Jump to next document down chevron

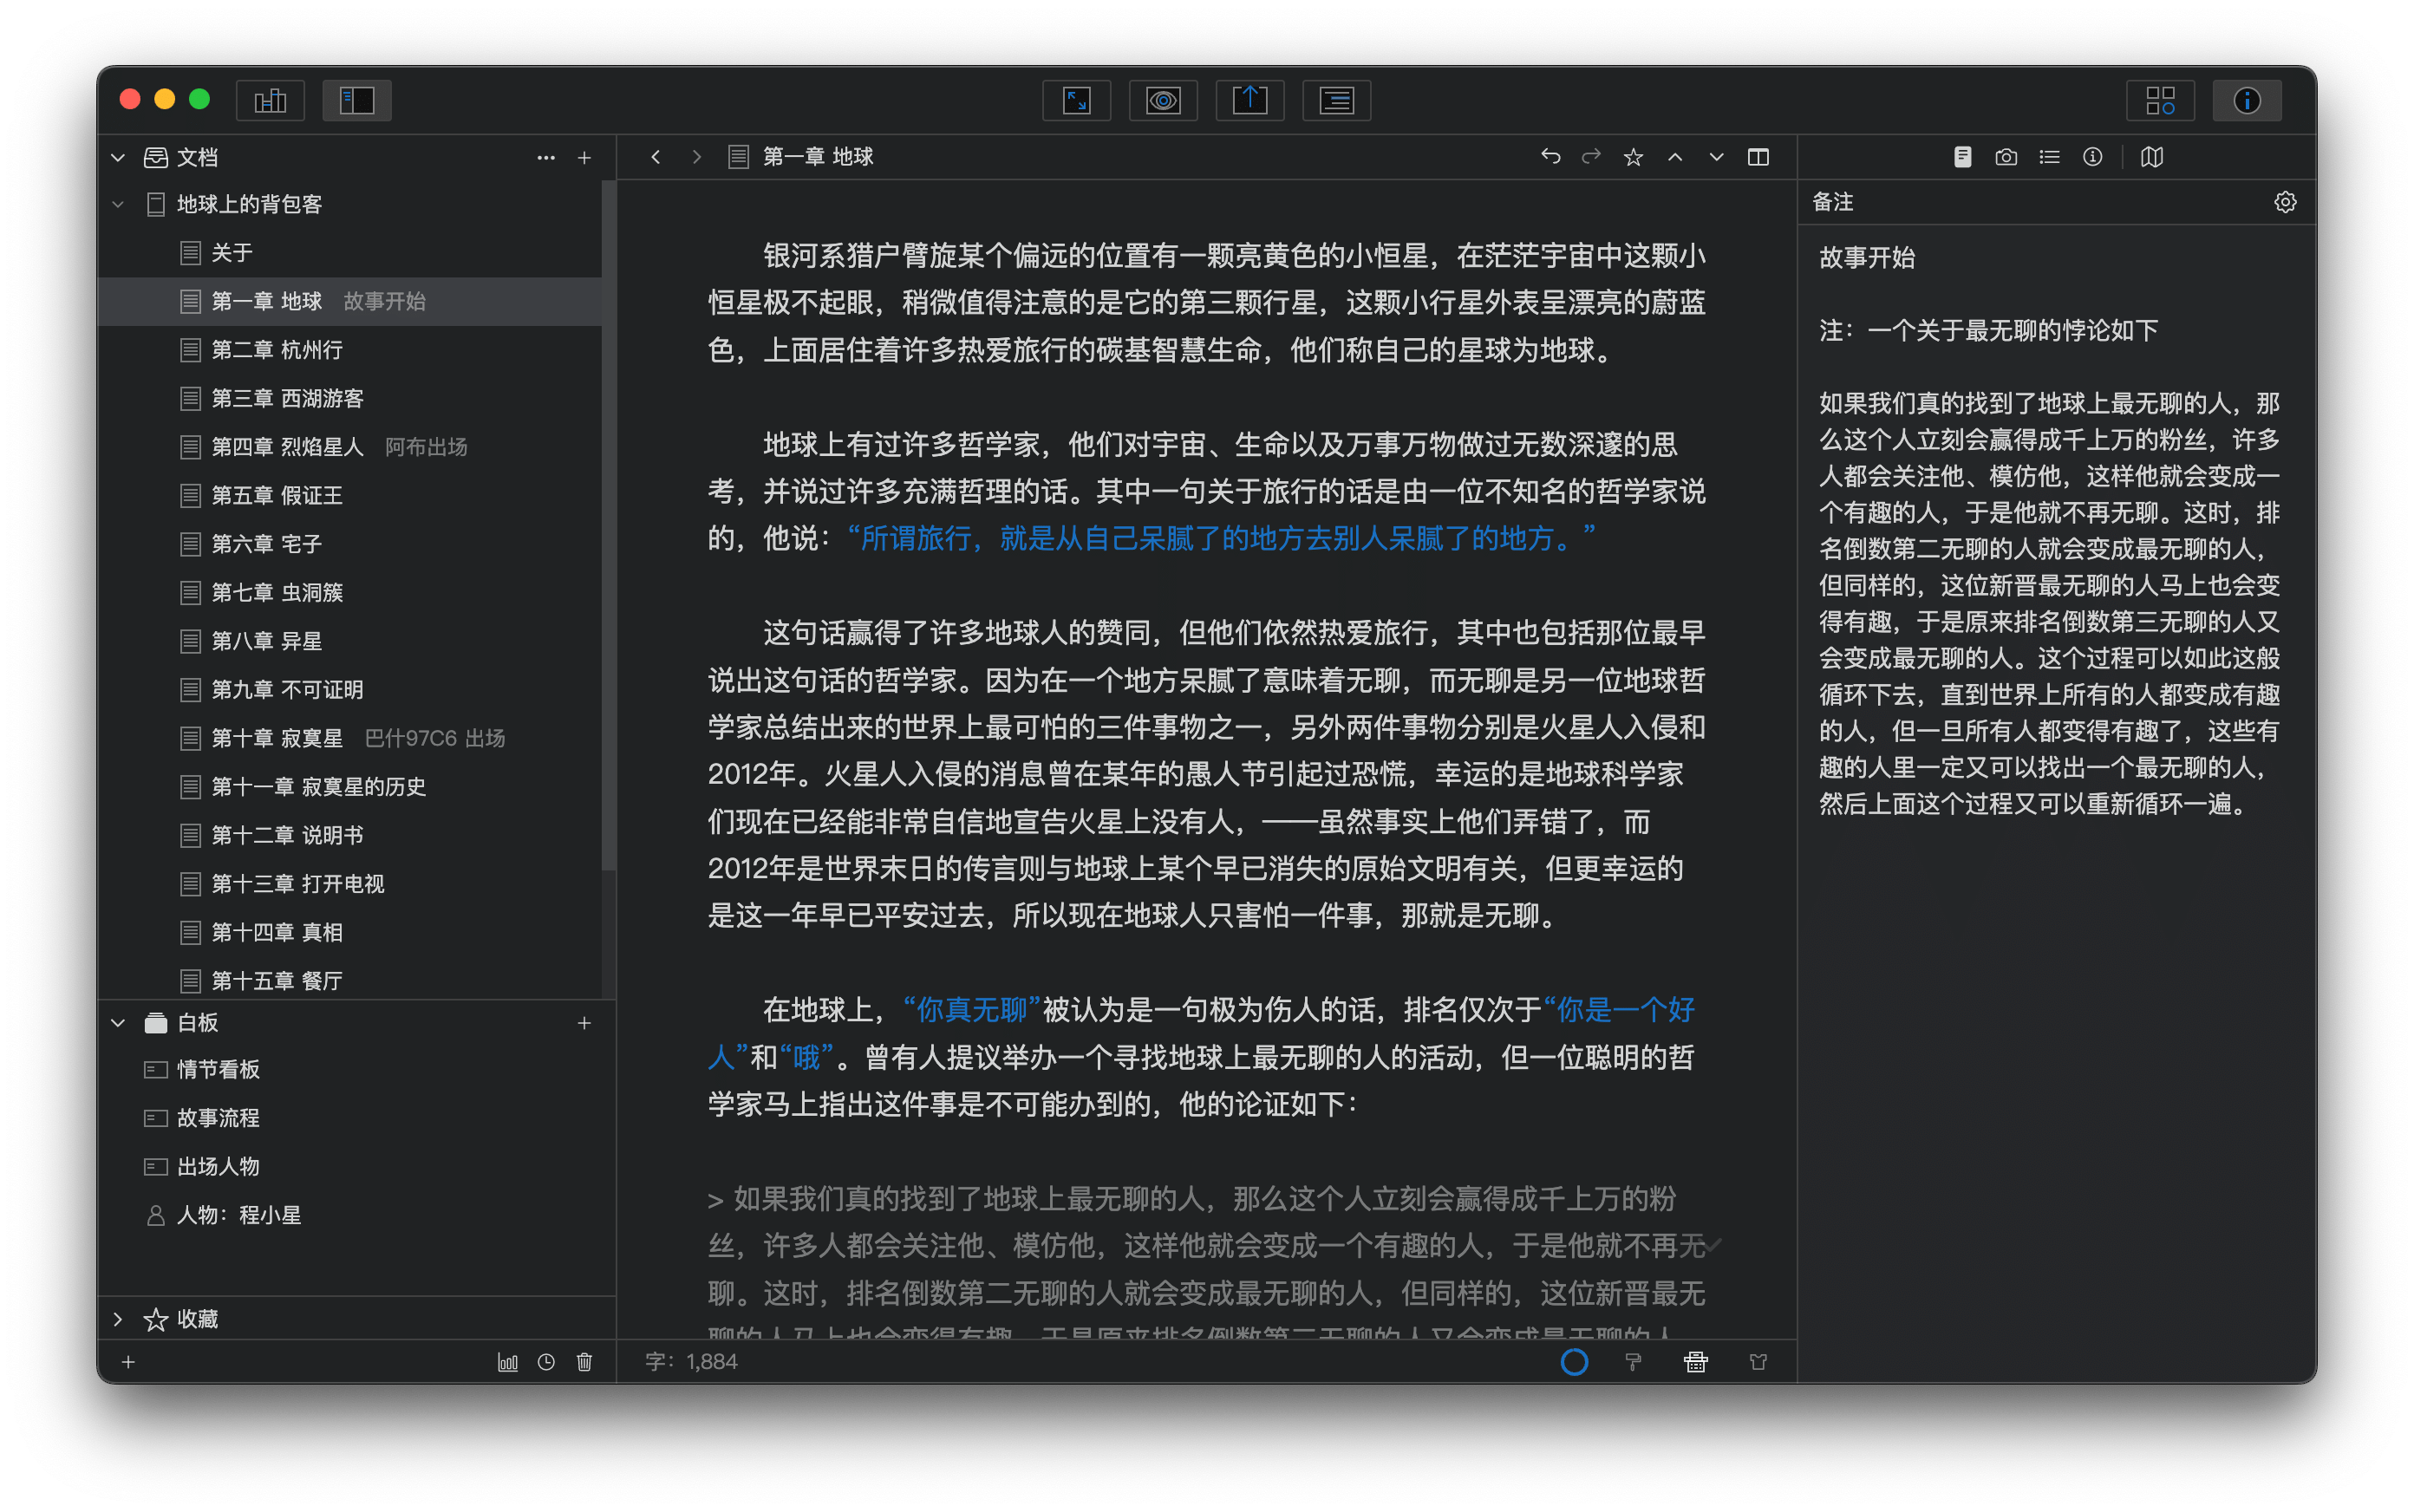coord(1716,157)
